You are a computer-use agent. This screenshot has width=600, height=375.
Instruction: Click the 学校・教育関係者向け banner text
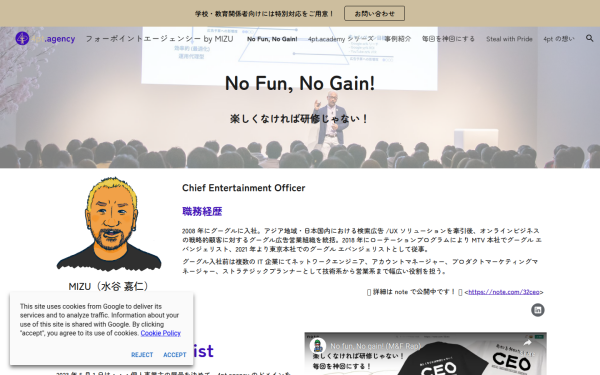pyautogui.click(x=264, y=14)
